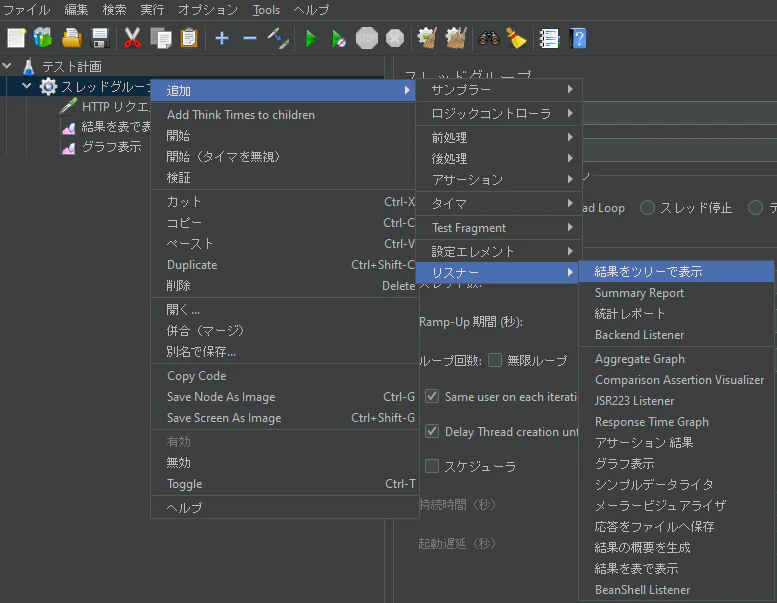Image resolution: width=777 pixels, height=603 pixels.
Task: Click the New test plan icon
Action: coord(16,38)
